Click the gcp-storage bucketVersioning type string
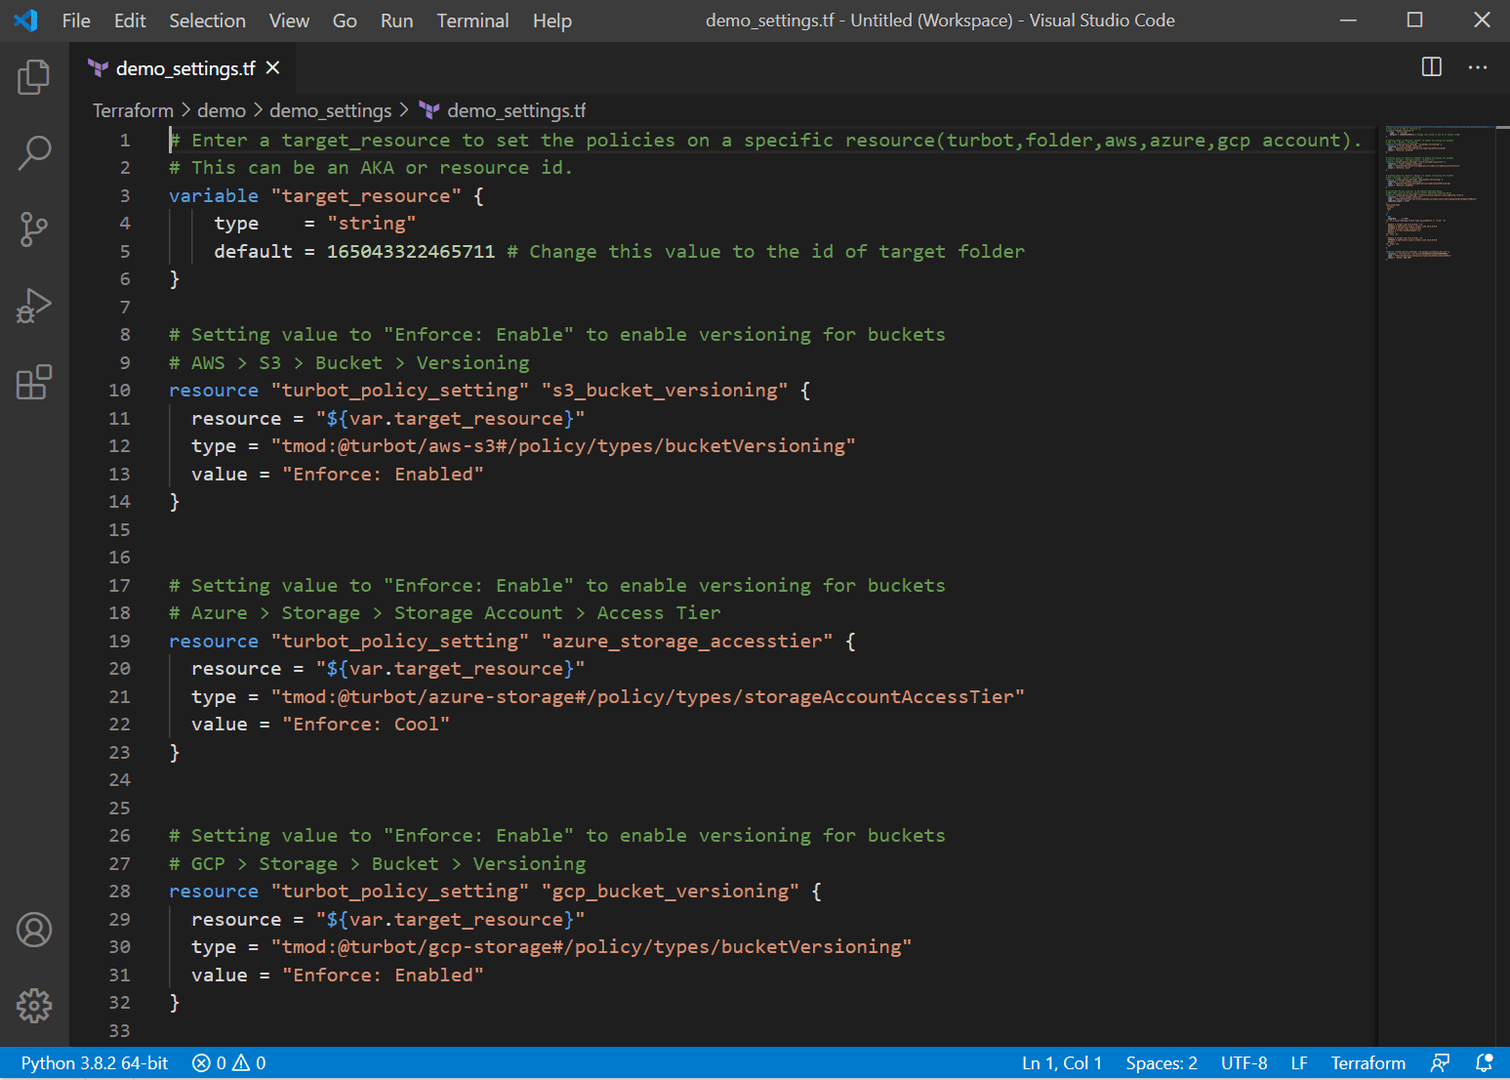Image resolution: width=1510 pixels, height=1080 pixels. coord(592,947)
